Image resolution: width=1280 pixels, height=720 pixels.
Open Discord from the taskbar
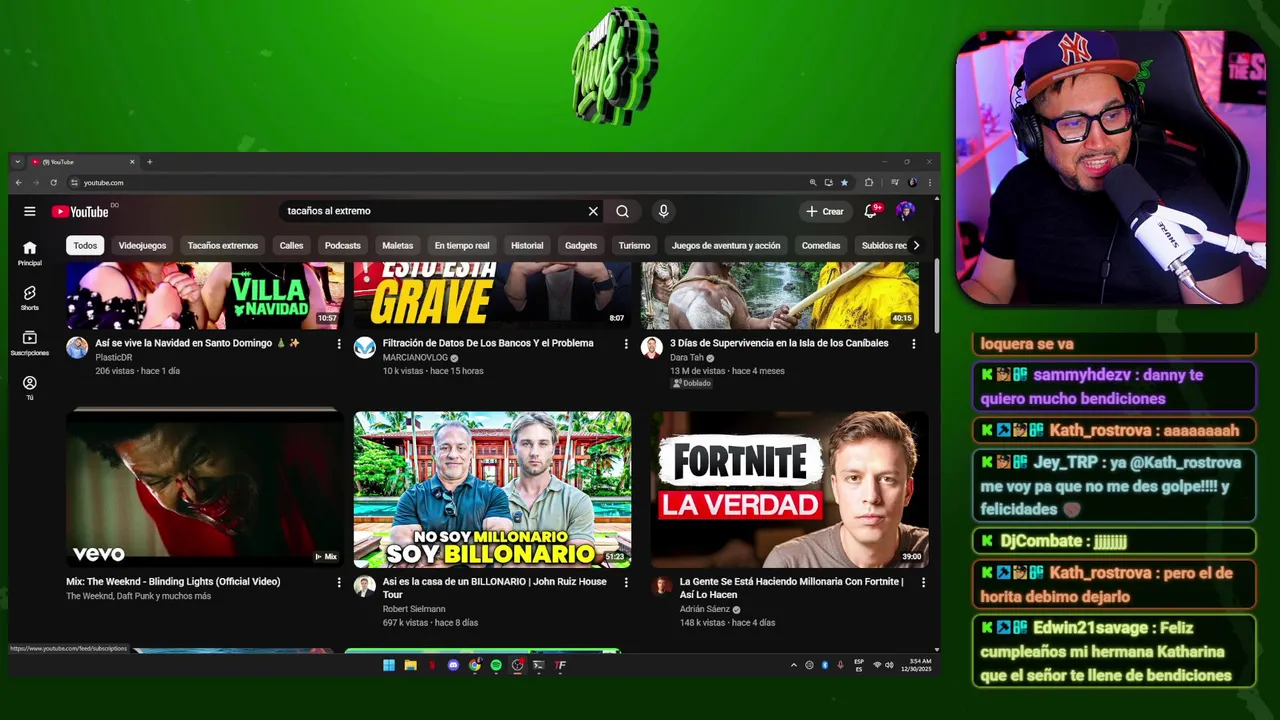tap(453, 665)
